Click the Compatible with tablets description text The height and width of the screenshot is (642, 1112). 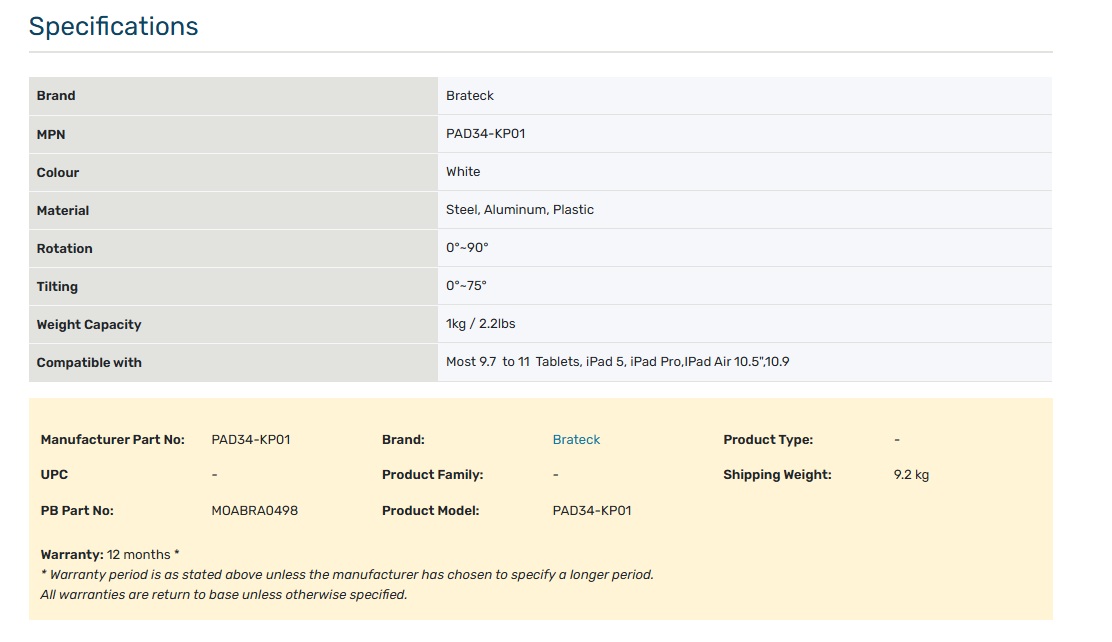617,362
